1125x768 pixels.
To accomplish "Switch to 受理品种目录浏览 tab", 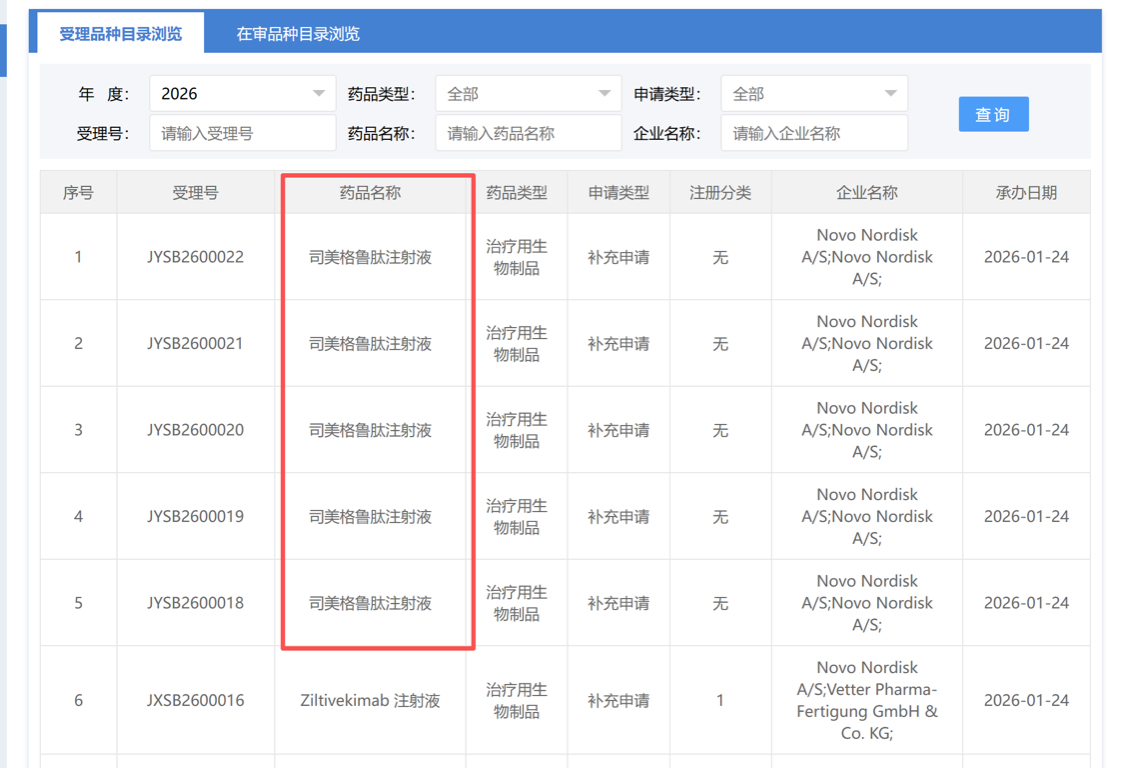I will tap(121, 33).
